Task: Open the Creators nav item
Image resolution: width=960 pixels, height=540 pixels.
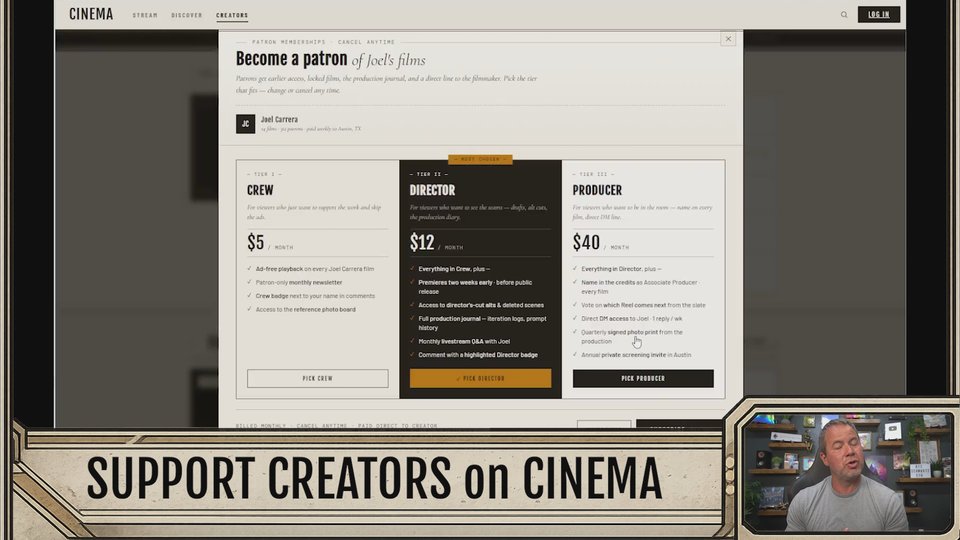Action: tap(232, 15)
